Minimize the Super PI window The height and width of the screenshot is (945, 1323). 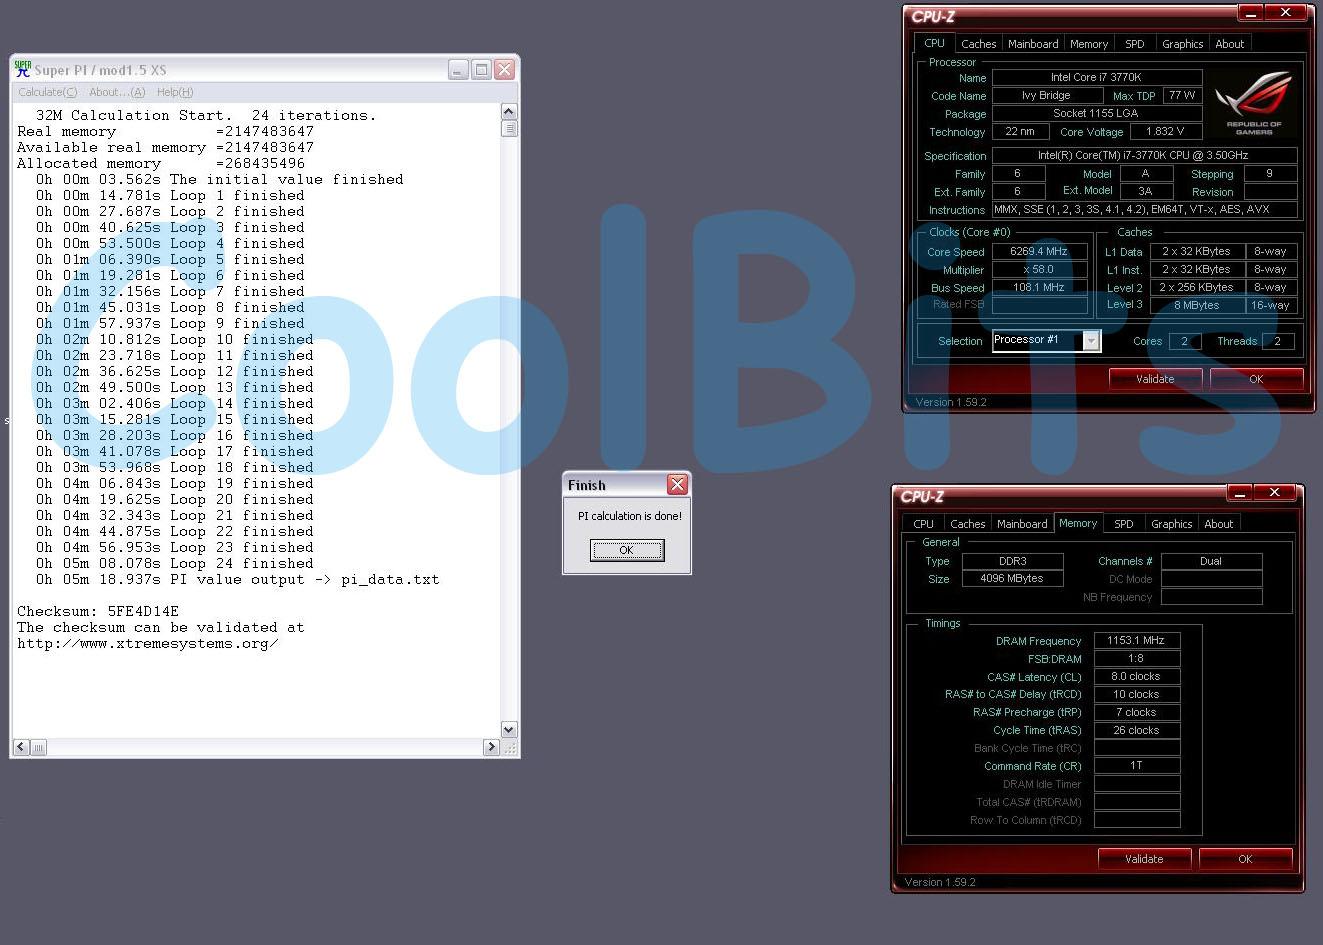tap(458, 69)
